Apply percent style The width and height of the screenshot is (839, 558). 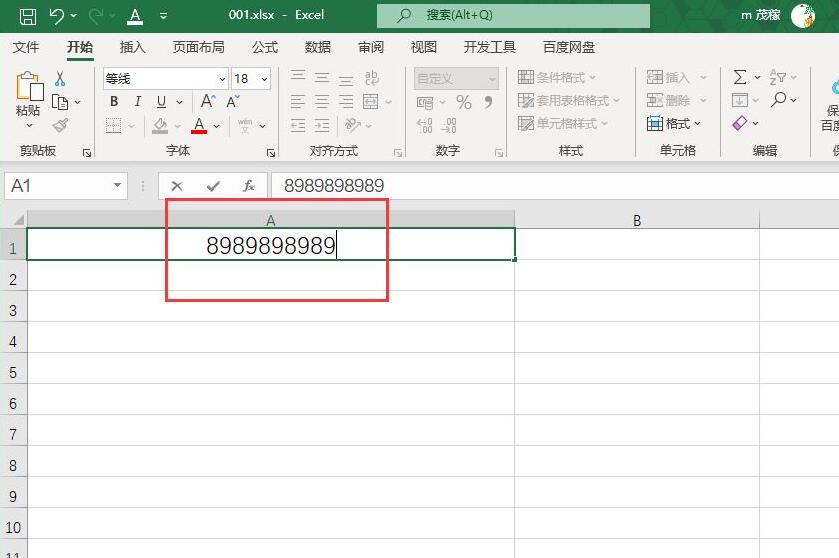[464, 102]
